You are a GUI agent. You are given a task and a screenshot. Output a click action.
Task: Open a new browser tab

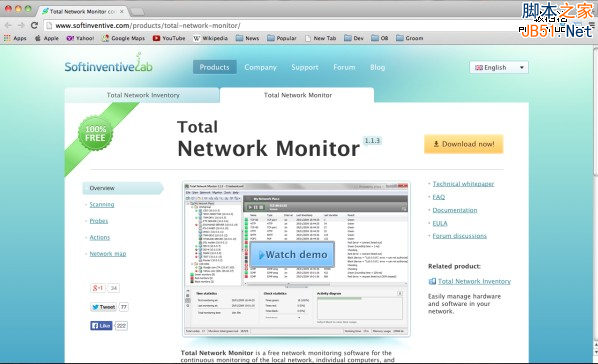click(x=137, y=12)
